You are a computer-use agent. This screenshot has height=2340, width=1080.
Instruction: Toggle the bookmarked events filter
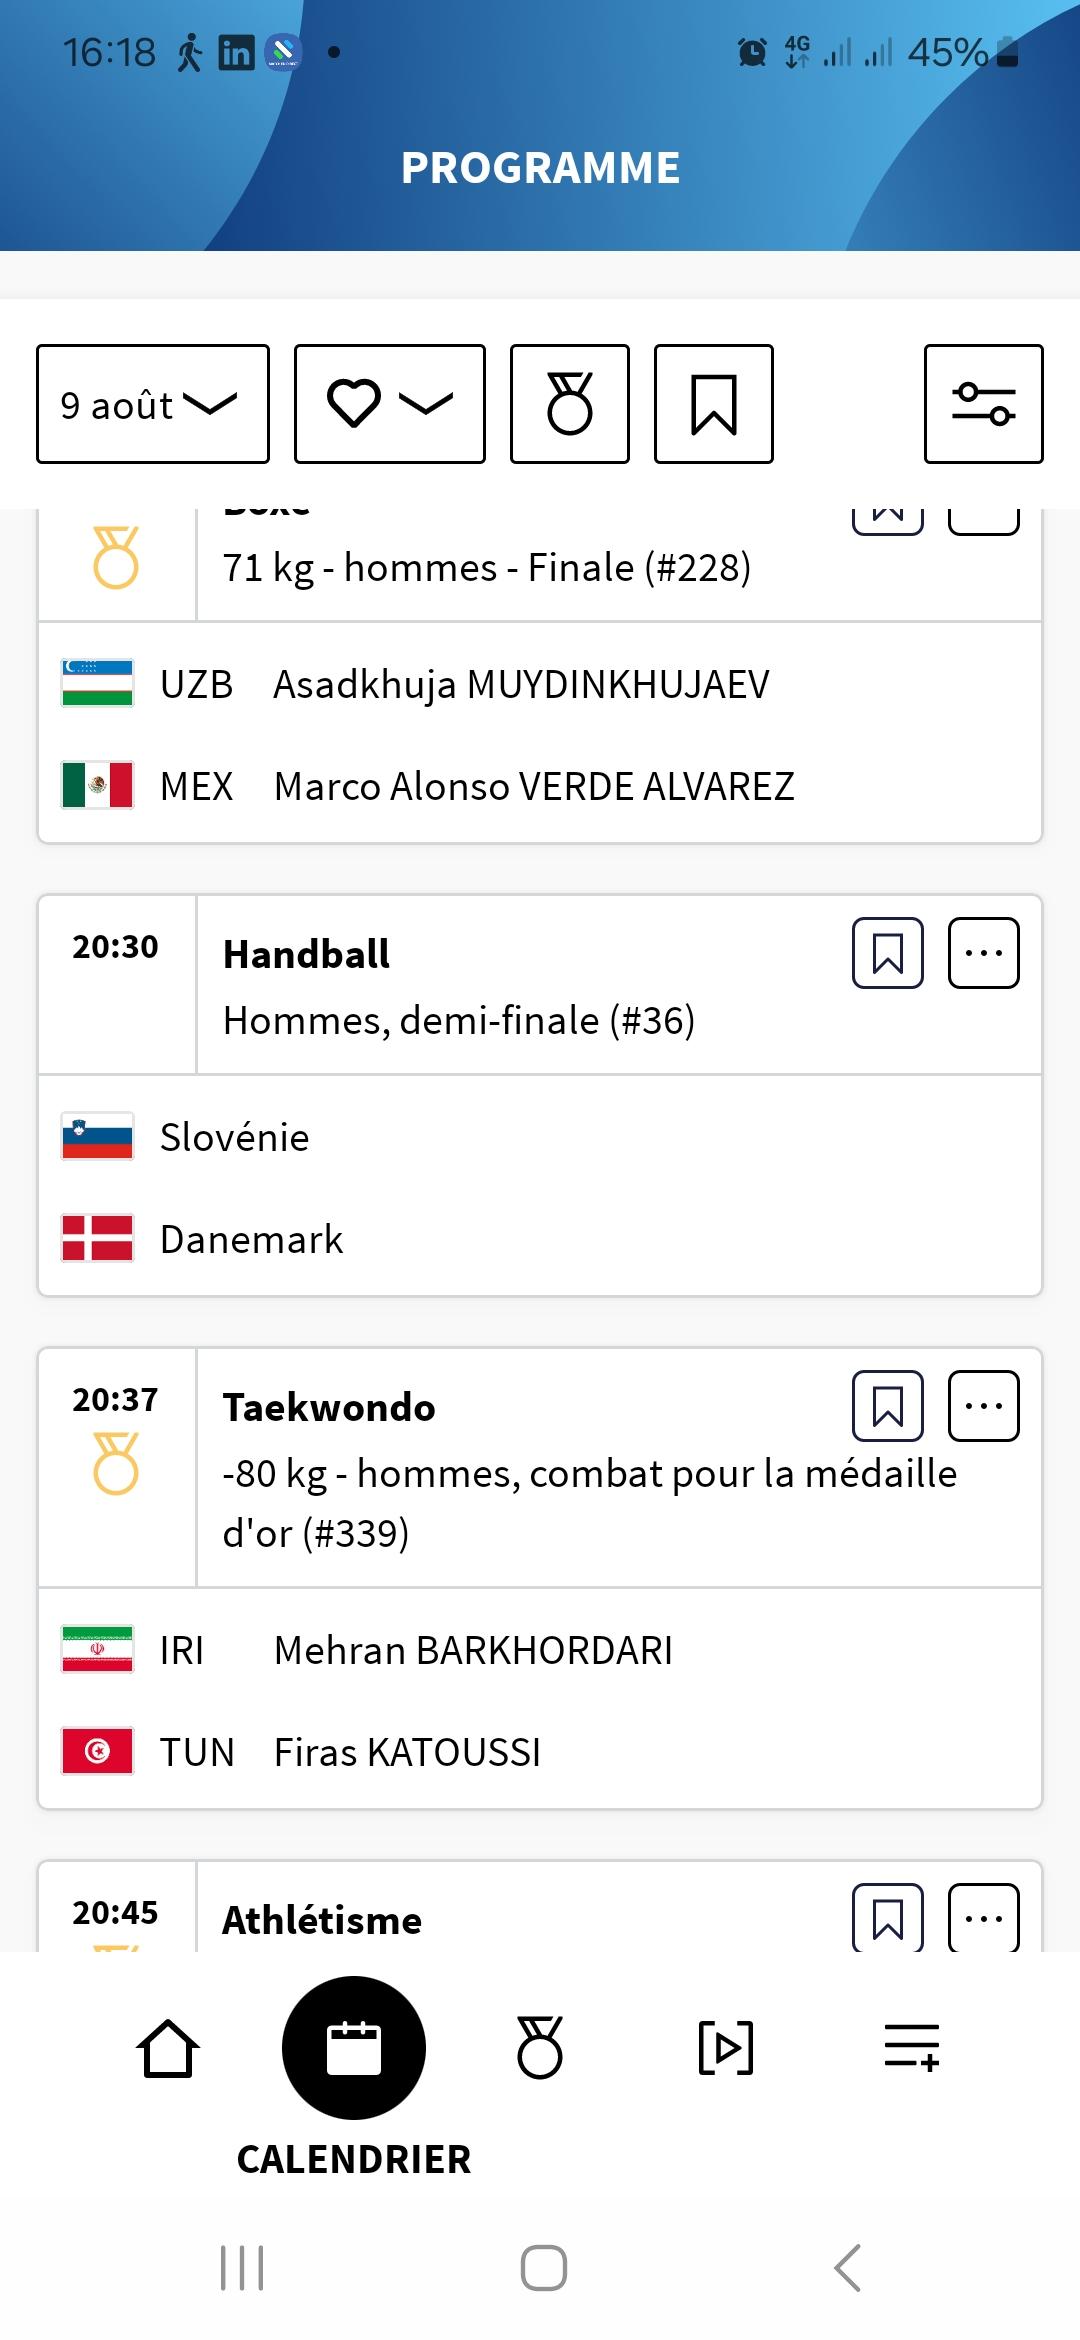[714, 404]
